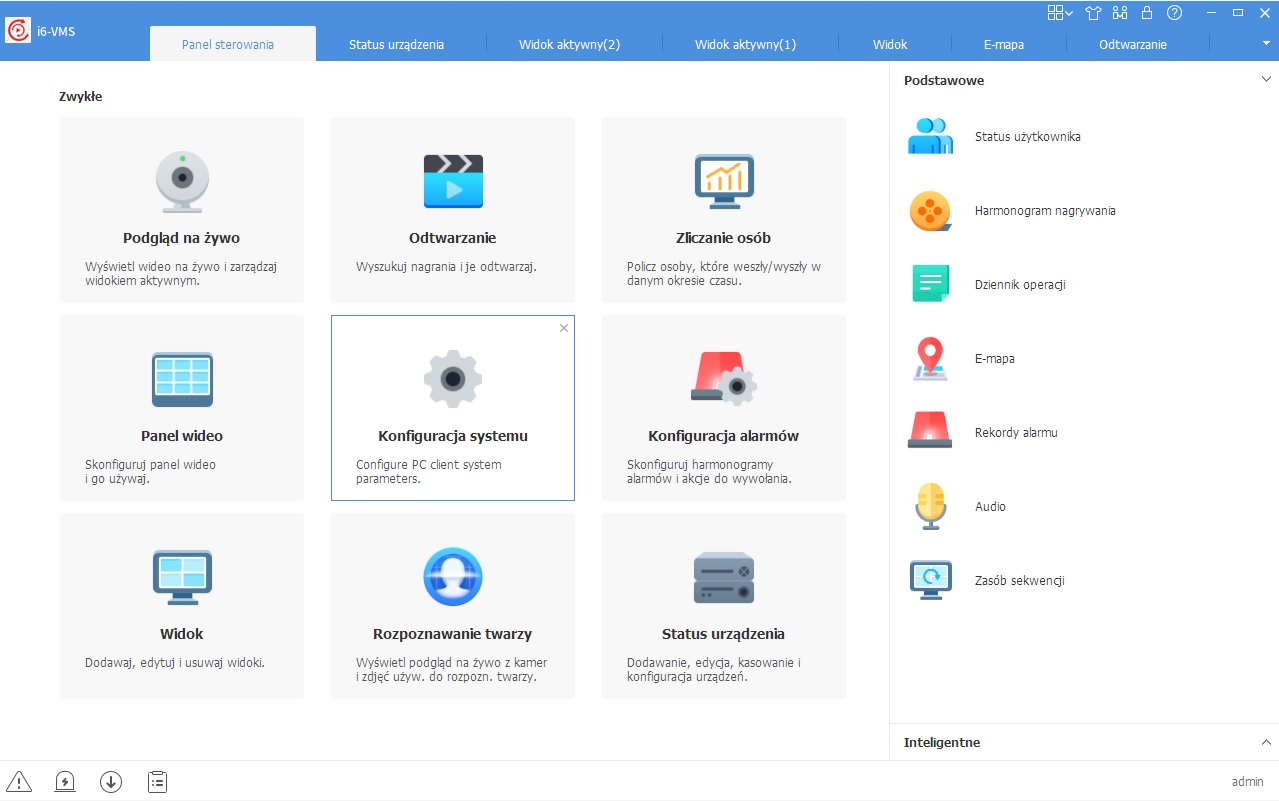Switch to the E-mapa tab
Image resolution: width=1279 pixels, height=801 pixels.
(x=1002, y=44)
